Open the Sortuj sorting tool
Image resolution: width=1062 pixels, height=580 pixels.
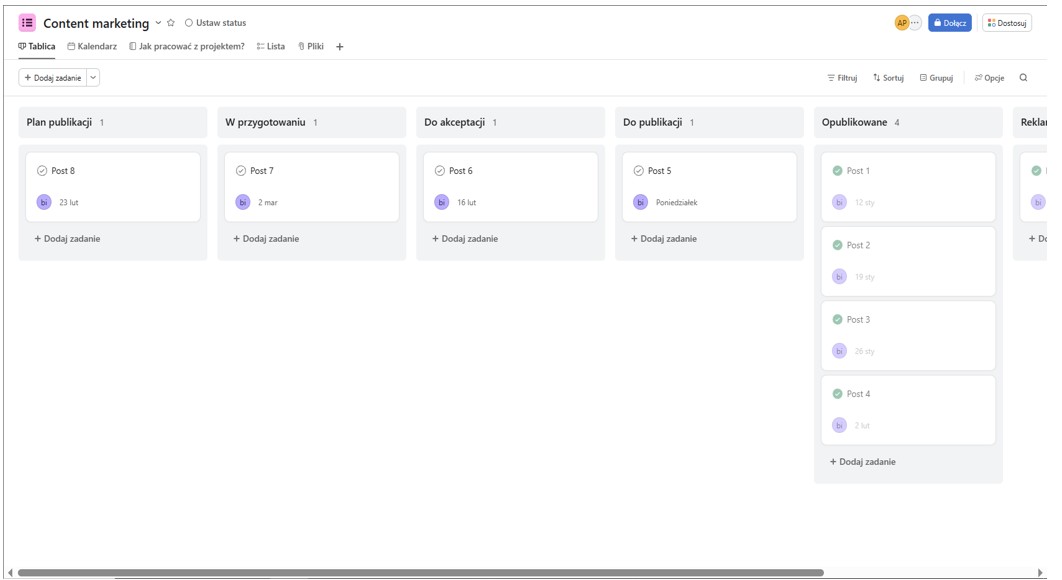point(888,78)
